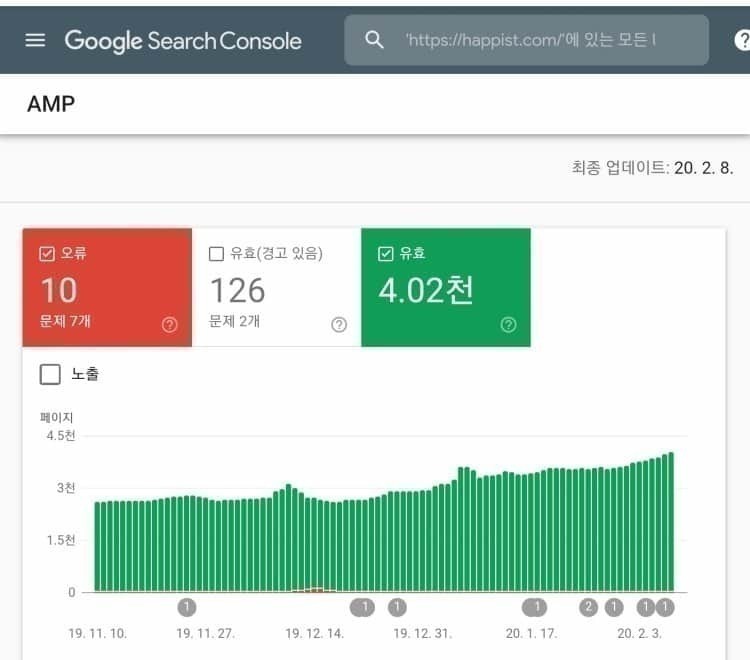Open help tooltip on red 오류 card
750x660 pixels.
[x=169, y=325]
